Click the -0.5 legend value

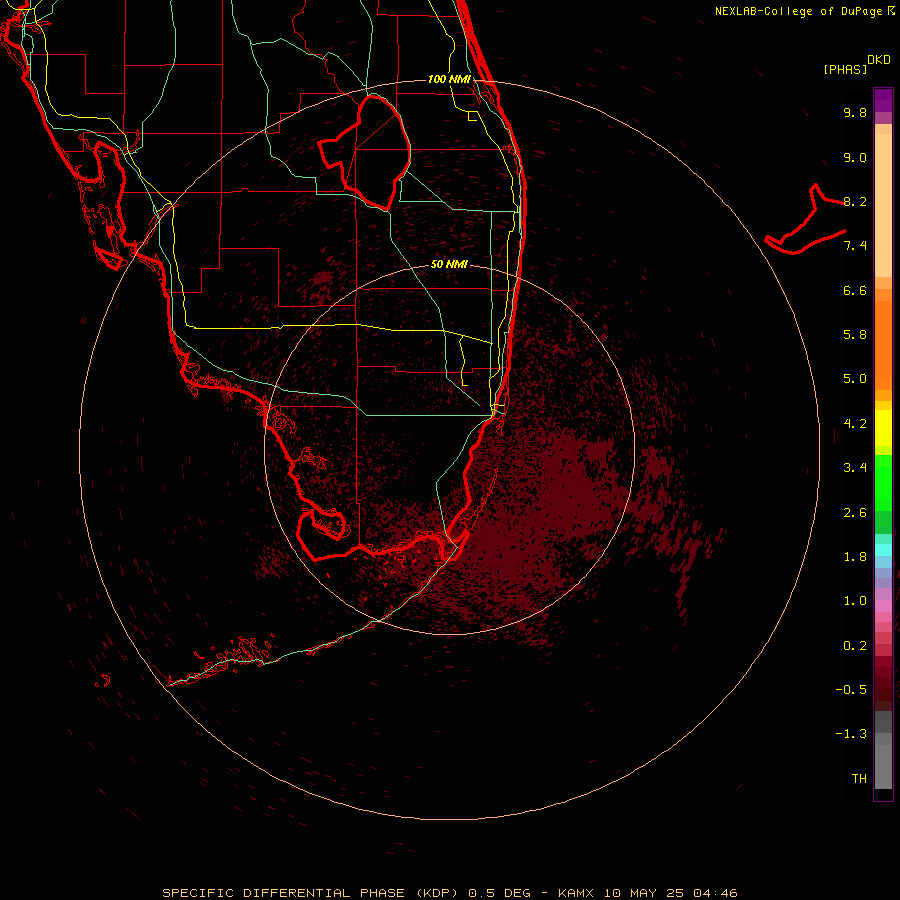click(851, 689)
